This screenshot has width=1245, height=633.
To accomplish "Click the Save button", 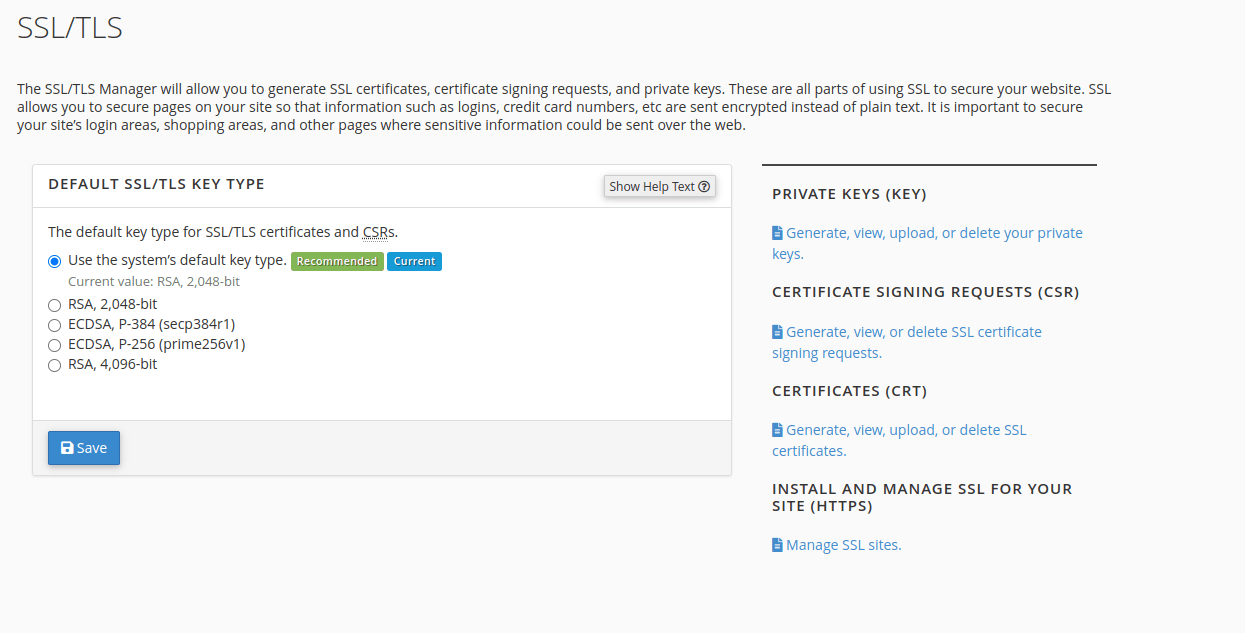I will pyautogui.click(x=83, y=447).
